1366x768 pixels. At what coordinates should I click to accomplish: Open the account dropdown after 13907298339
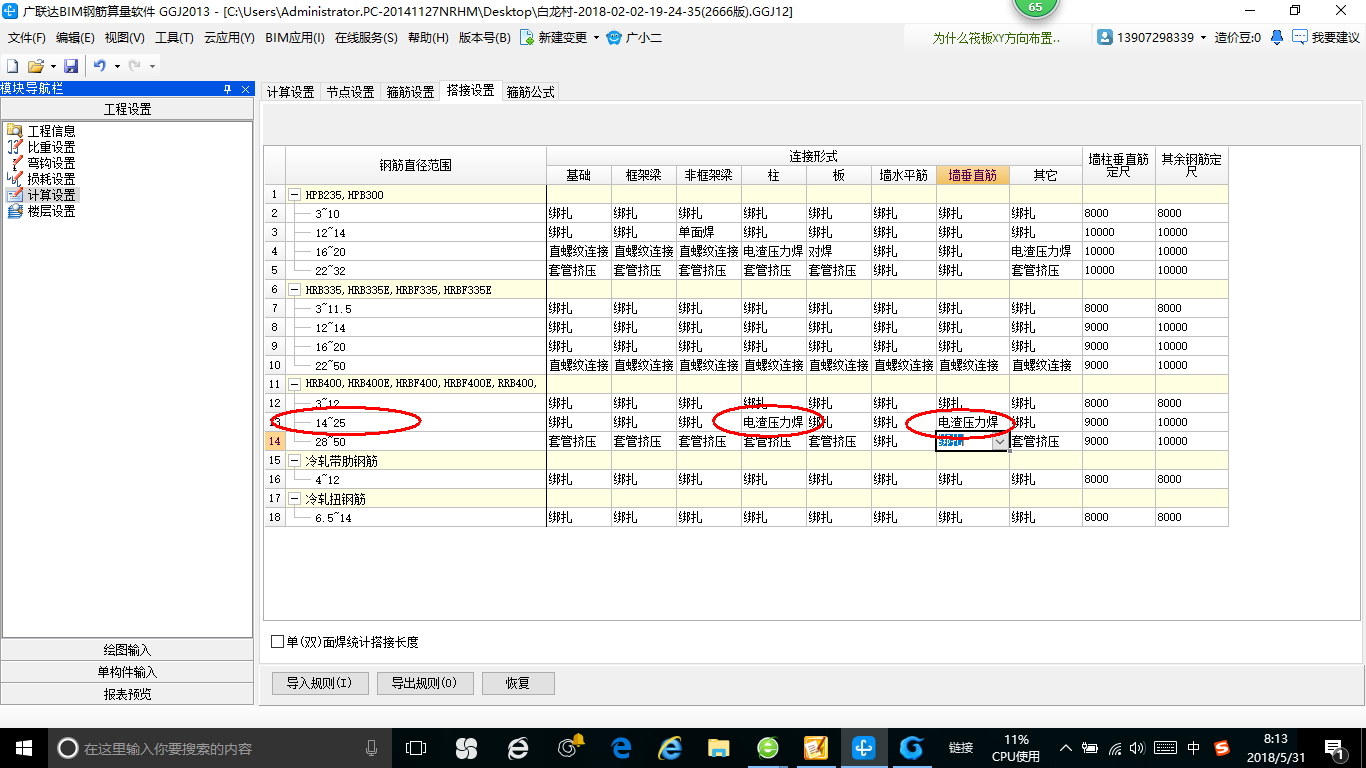(x=1203, y=37)
